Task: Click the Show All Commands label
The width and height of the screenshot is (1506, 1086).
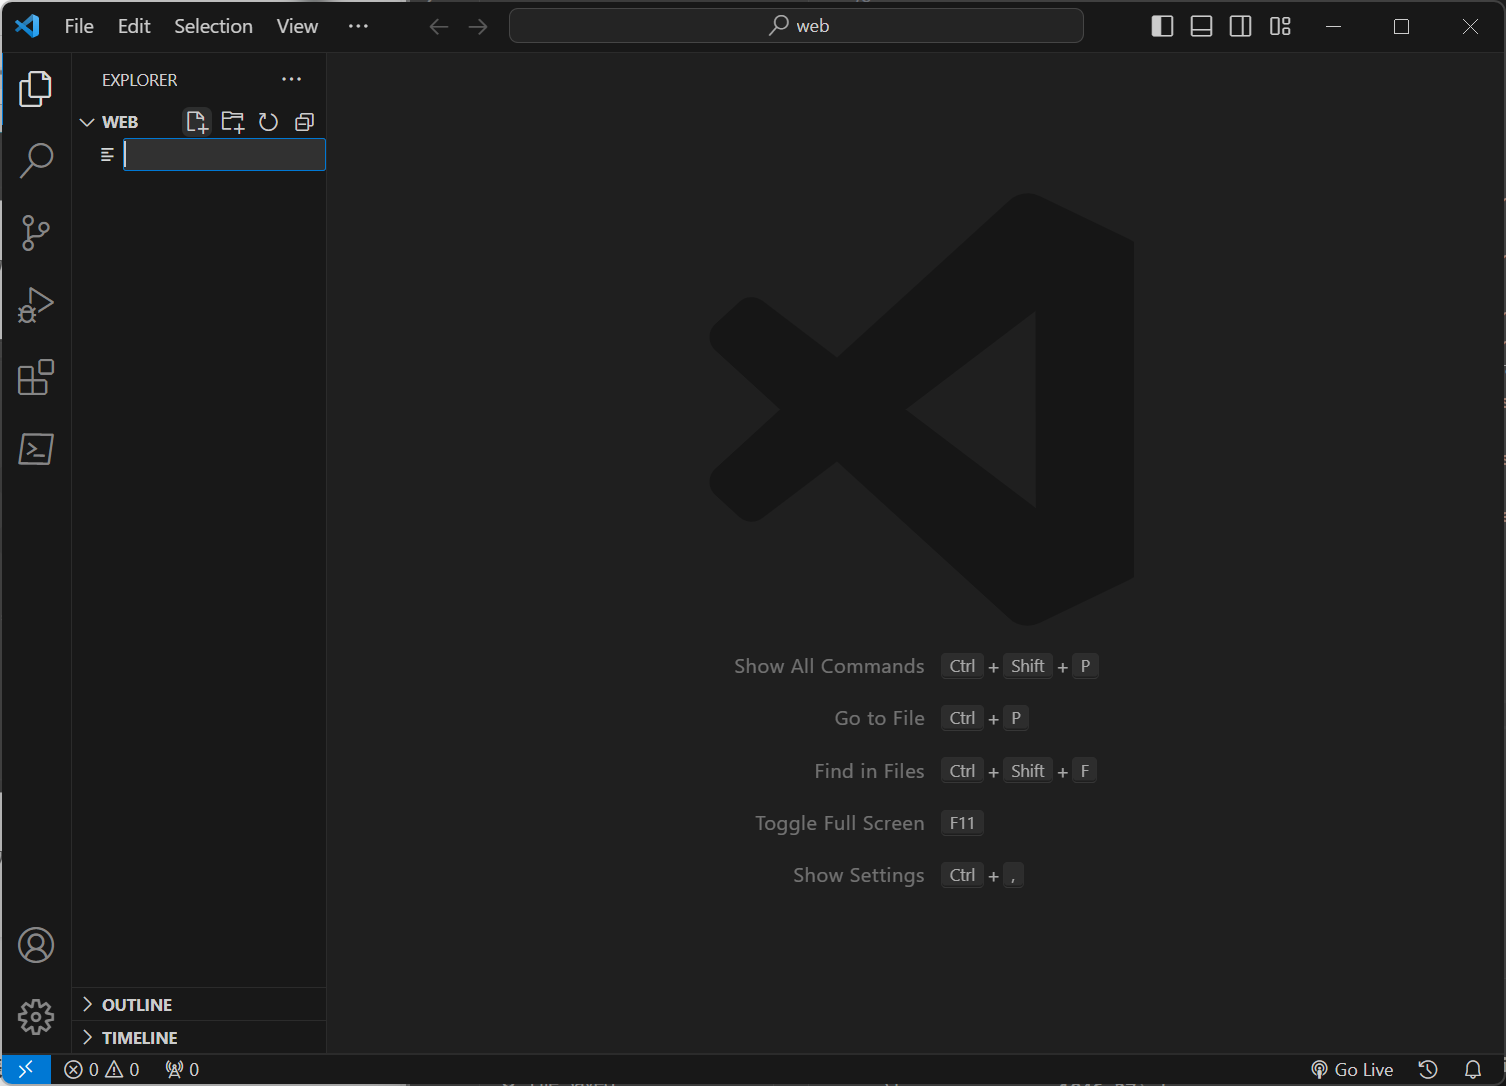Action: tap(829, 666)
